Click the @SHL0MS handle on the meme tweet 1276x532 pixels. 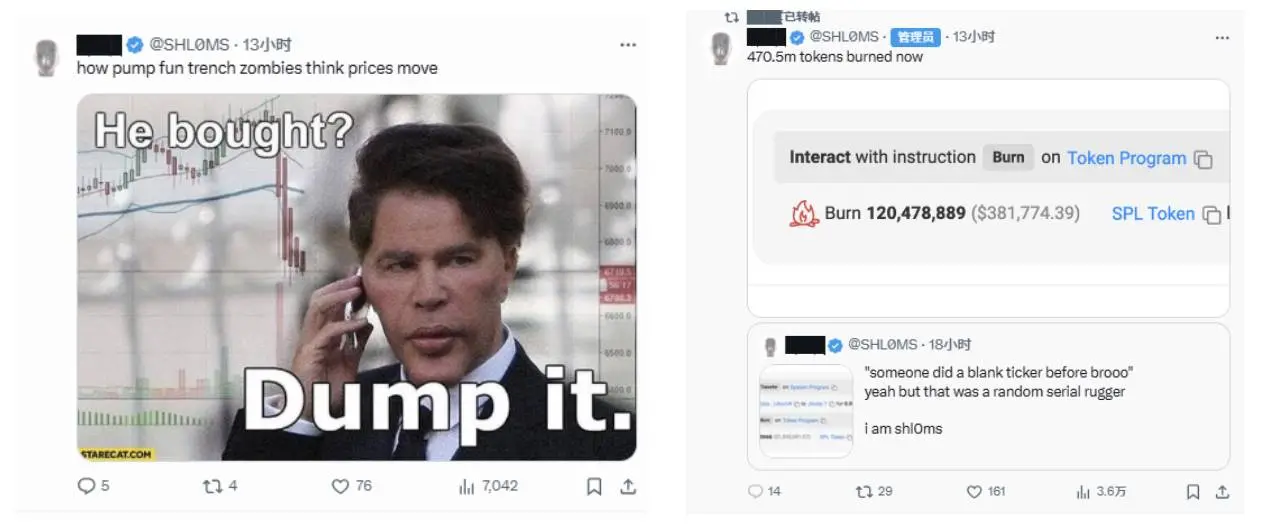pyautogui.click(x=189, y=45)
